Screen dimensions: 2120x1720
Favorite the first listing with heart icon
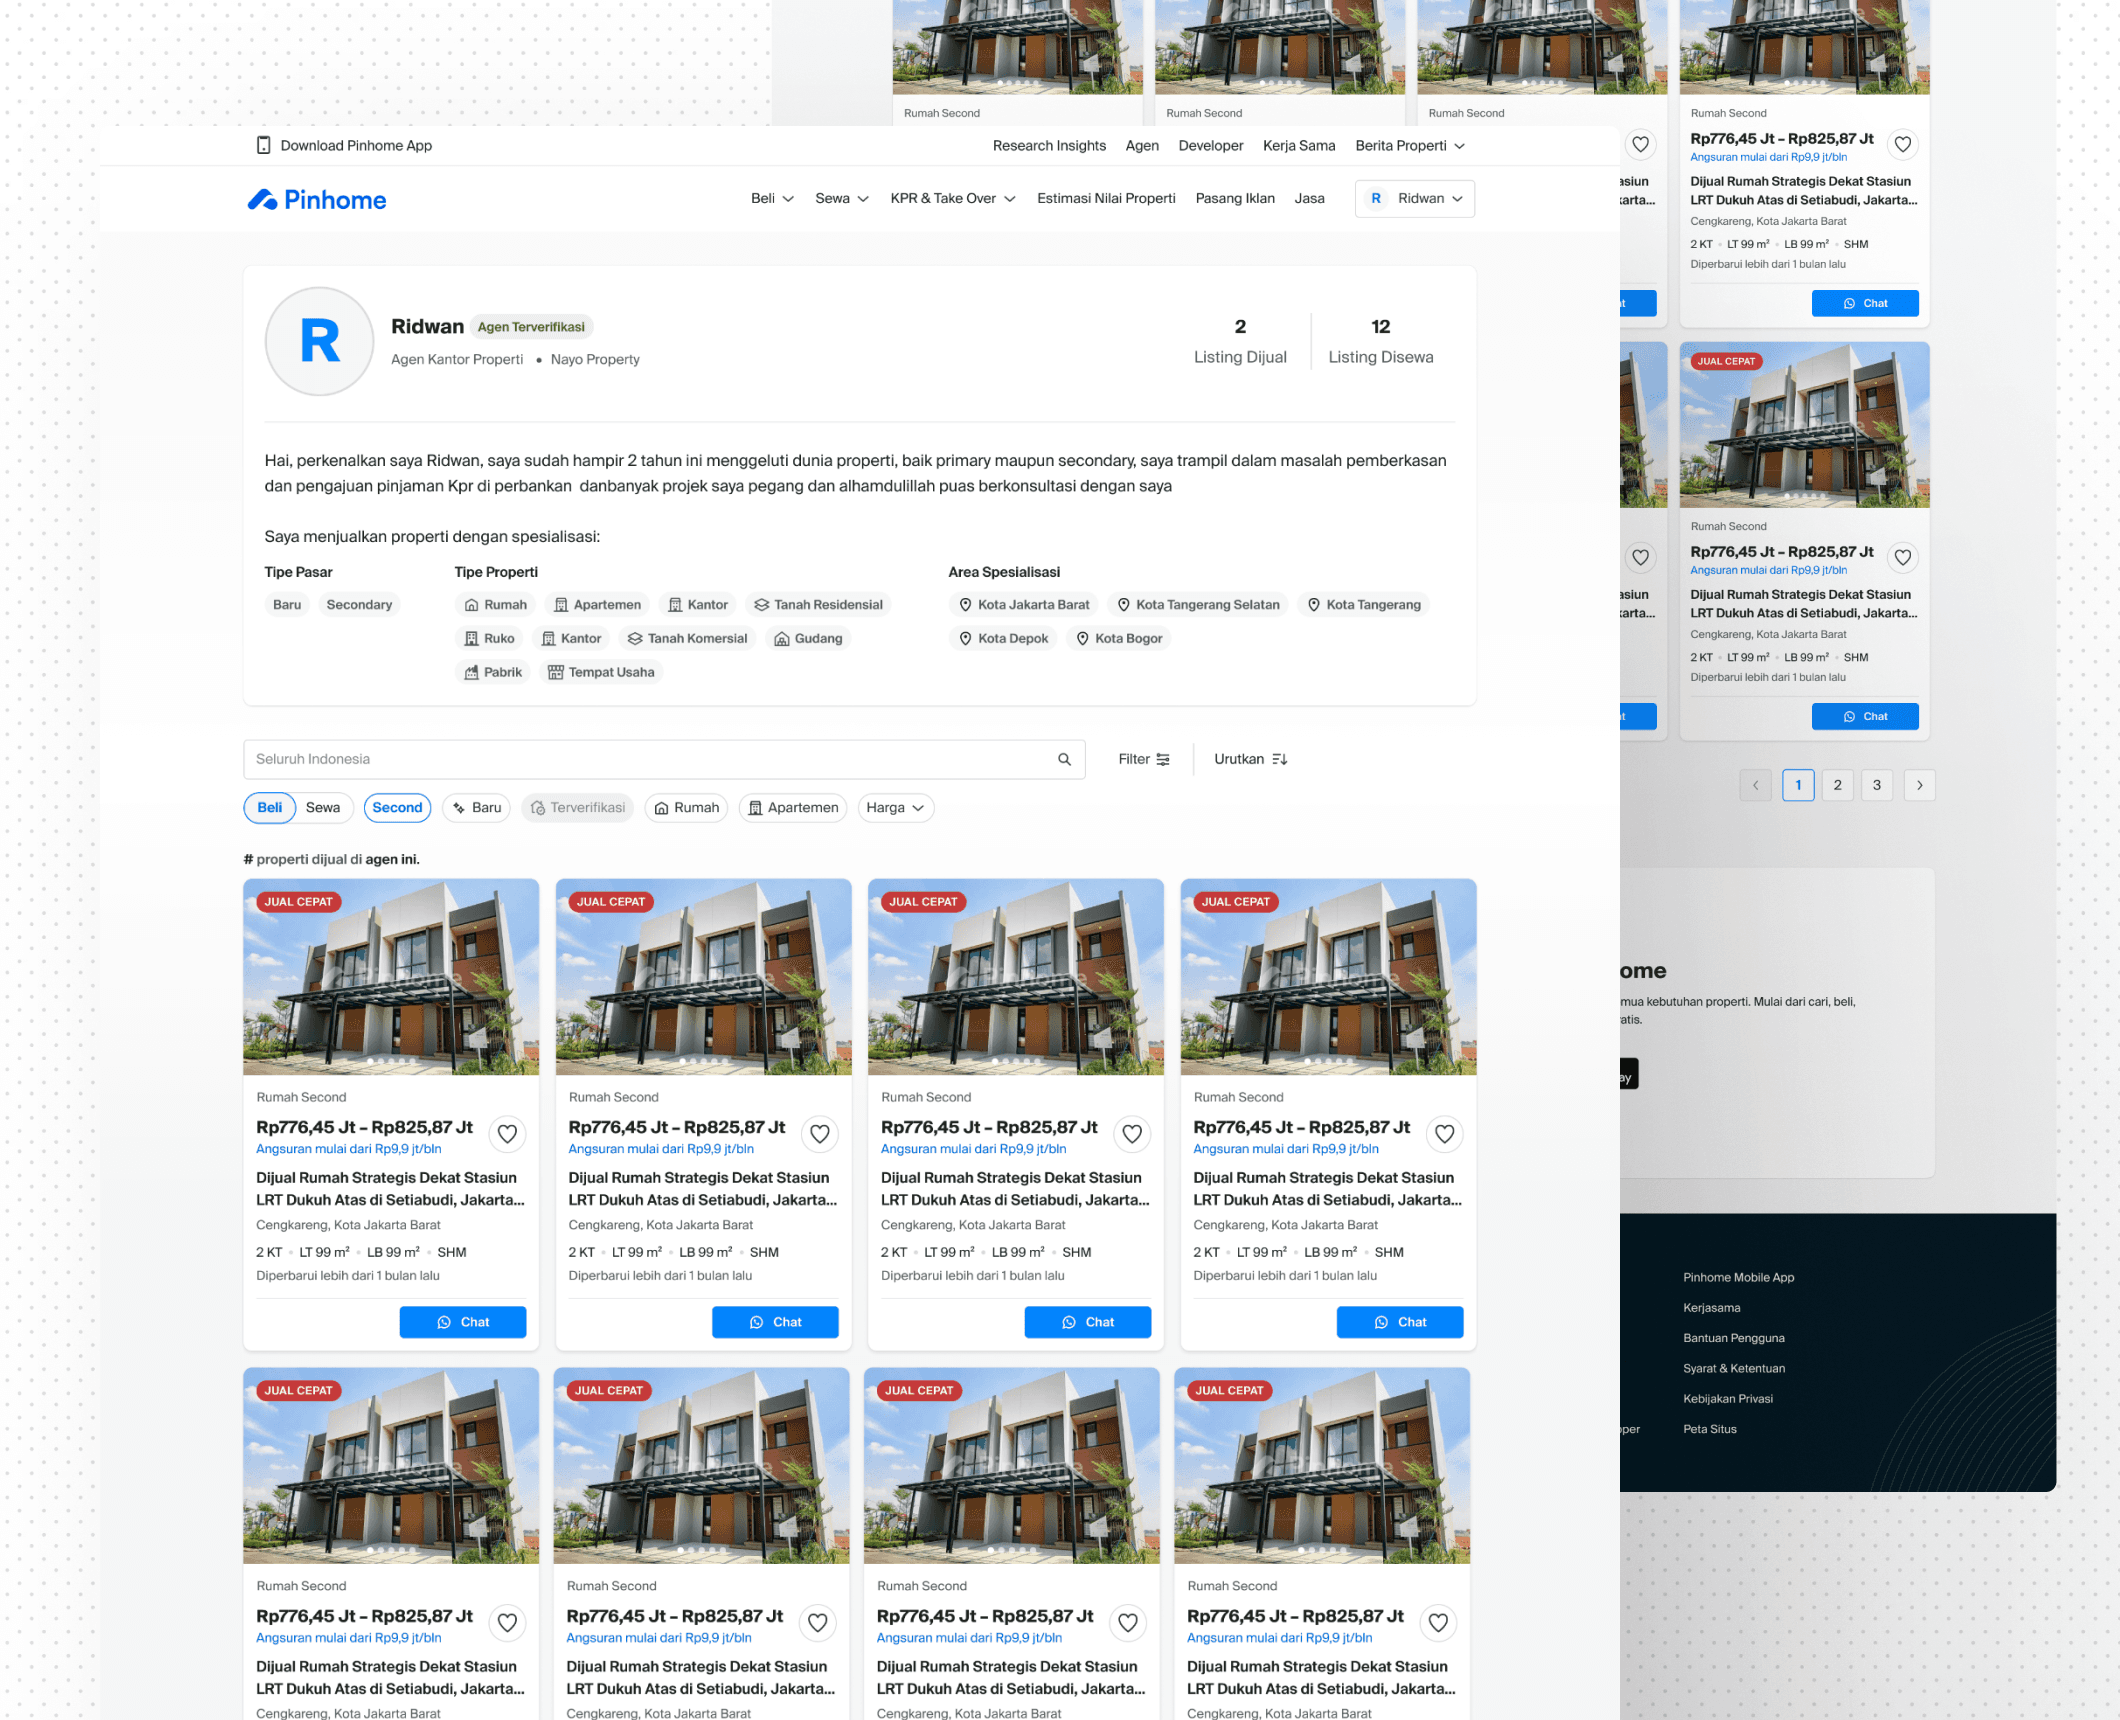507,1134
